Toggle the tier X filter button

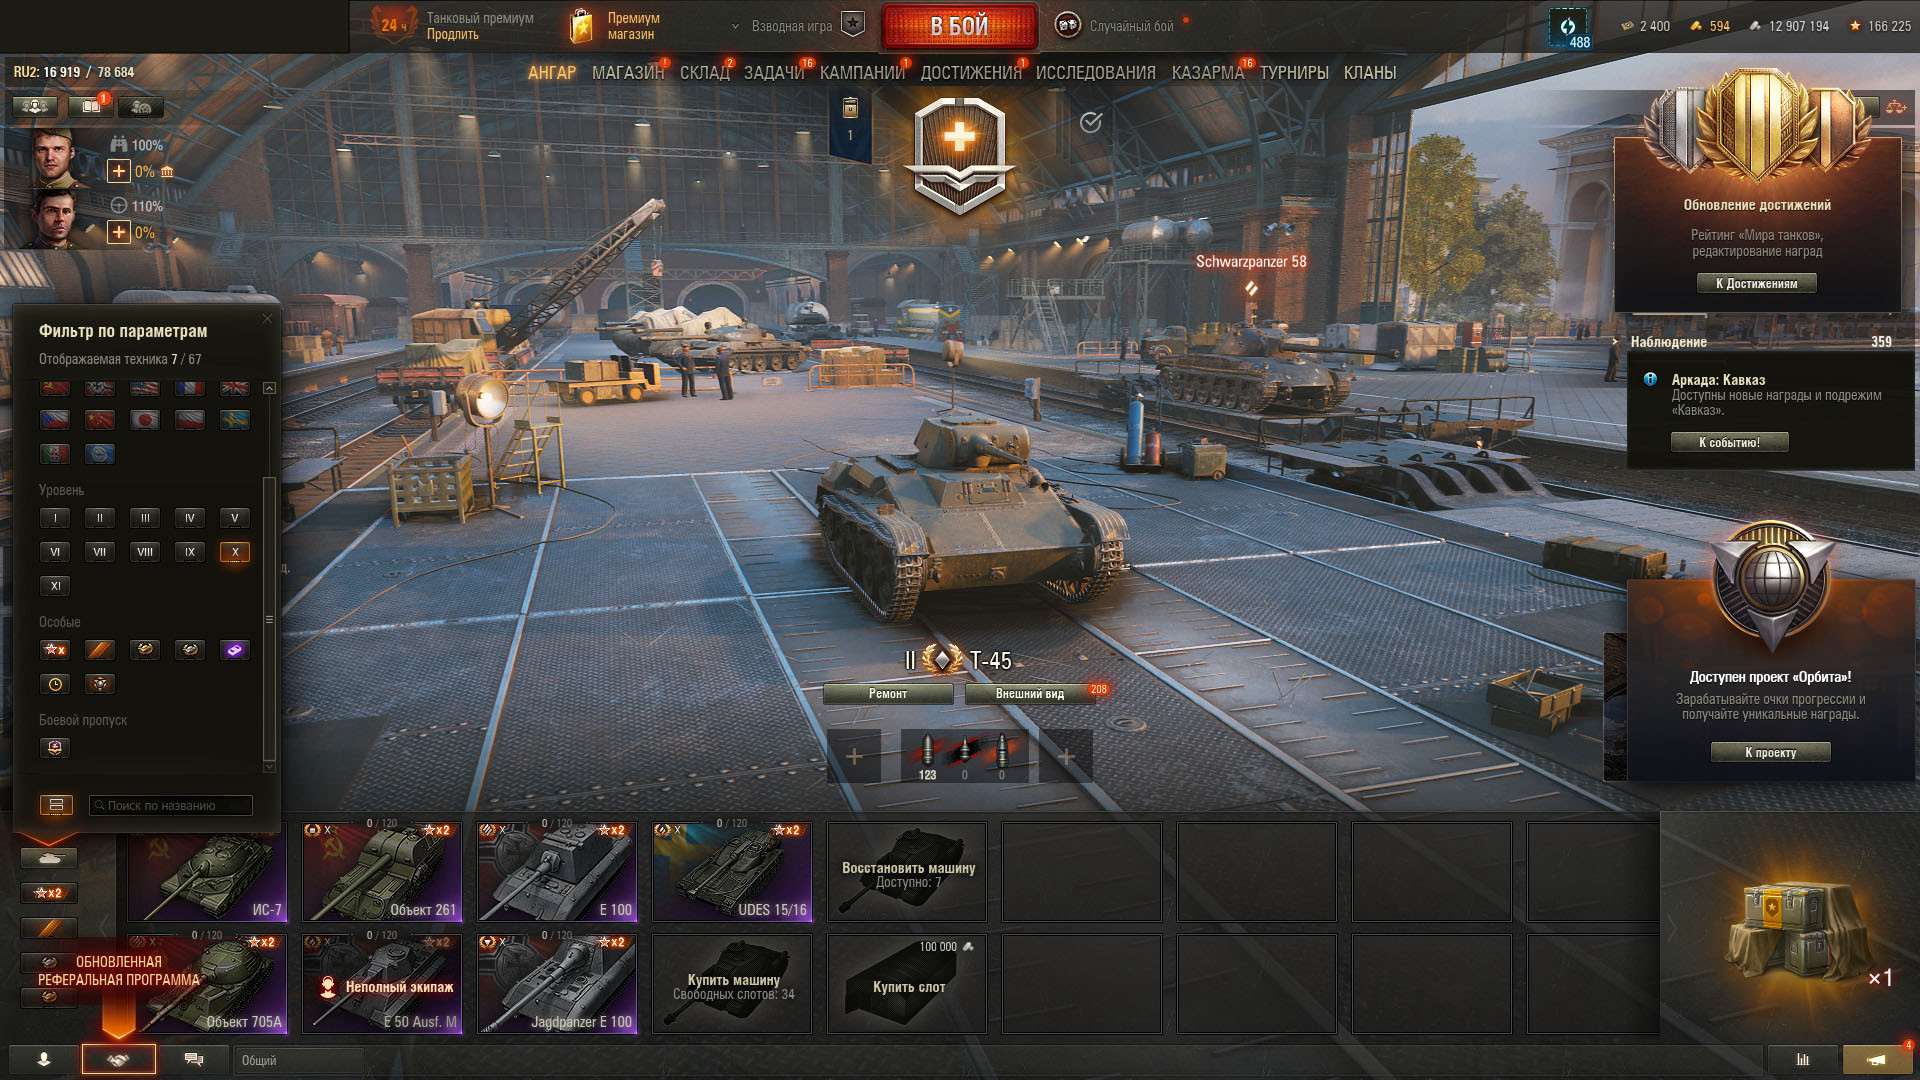point(235,552)
